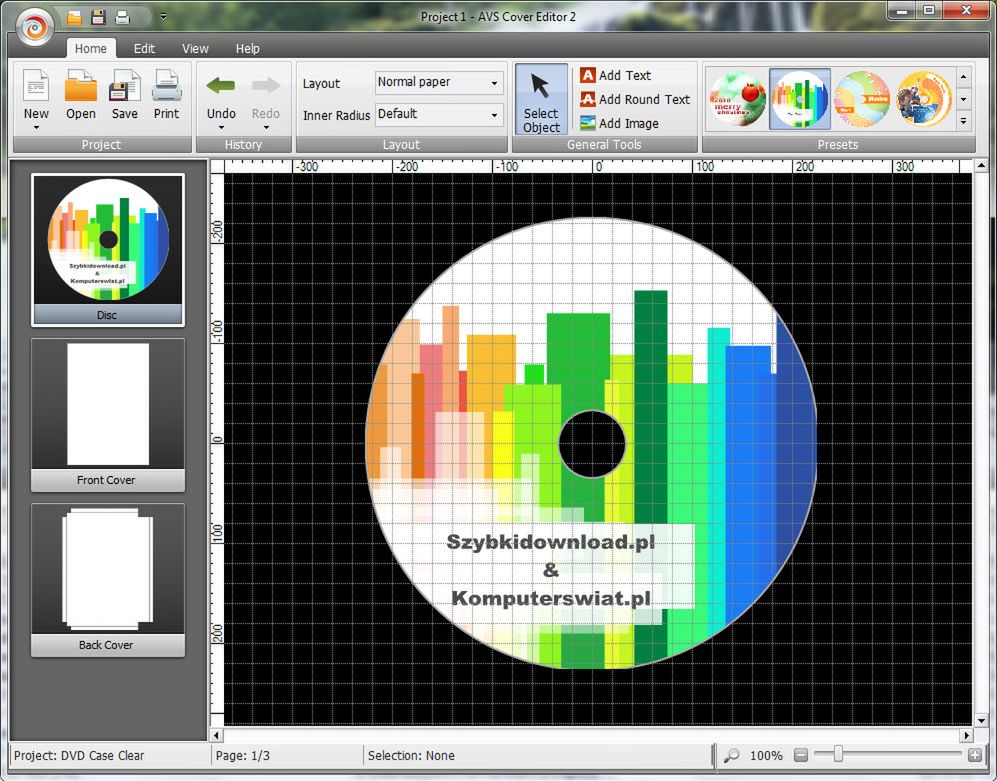This screenshot has height=781, width=997.
Task: Click the 100% zoom value
Action: (x=766, y=756)
